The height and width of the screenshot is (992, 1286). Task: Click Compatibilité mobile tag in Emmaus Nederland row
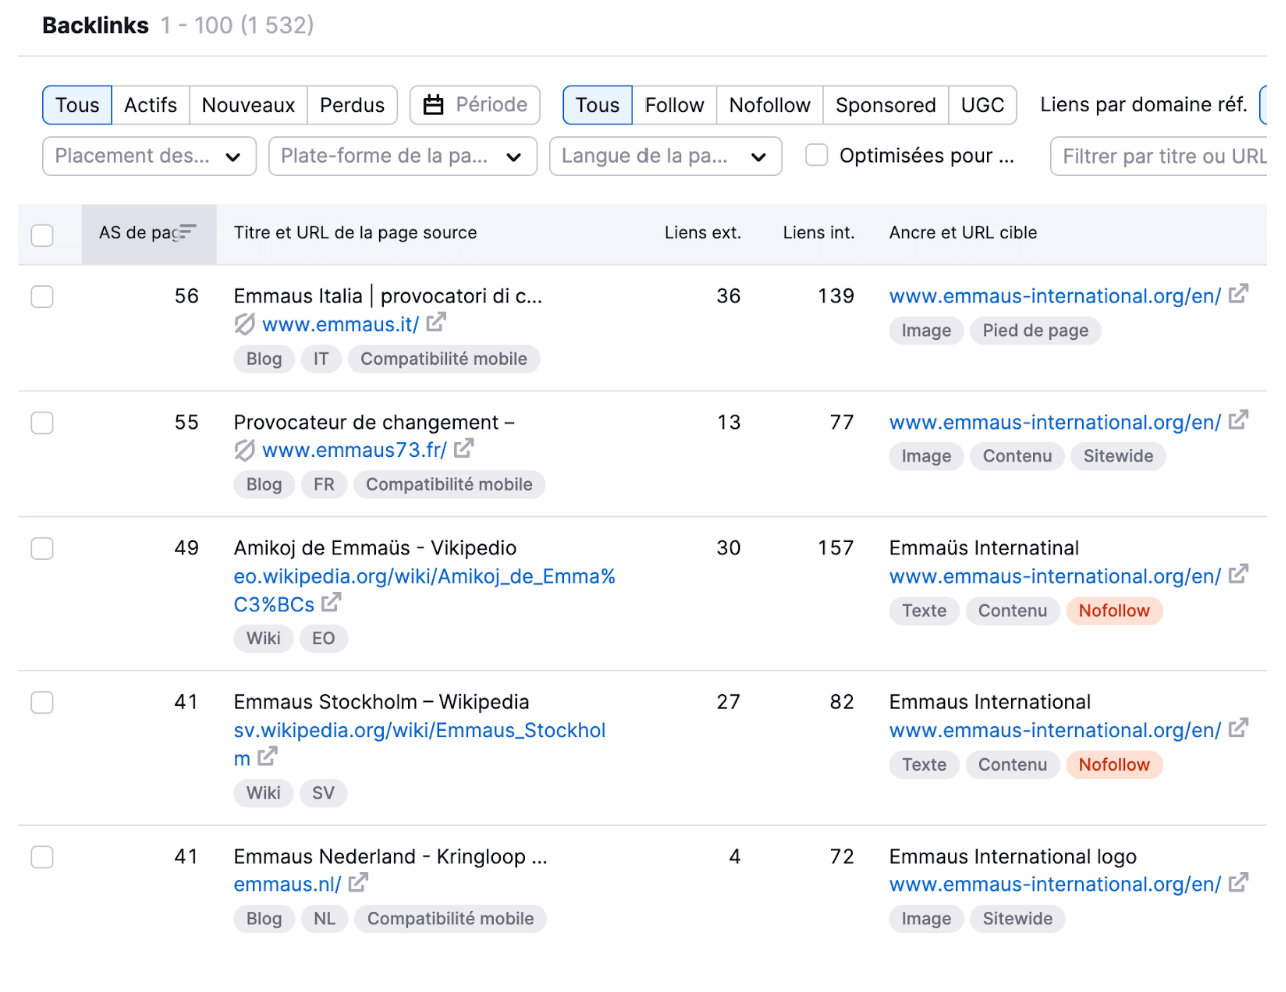(x=451, y=918)
